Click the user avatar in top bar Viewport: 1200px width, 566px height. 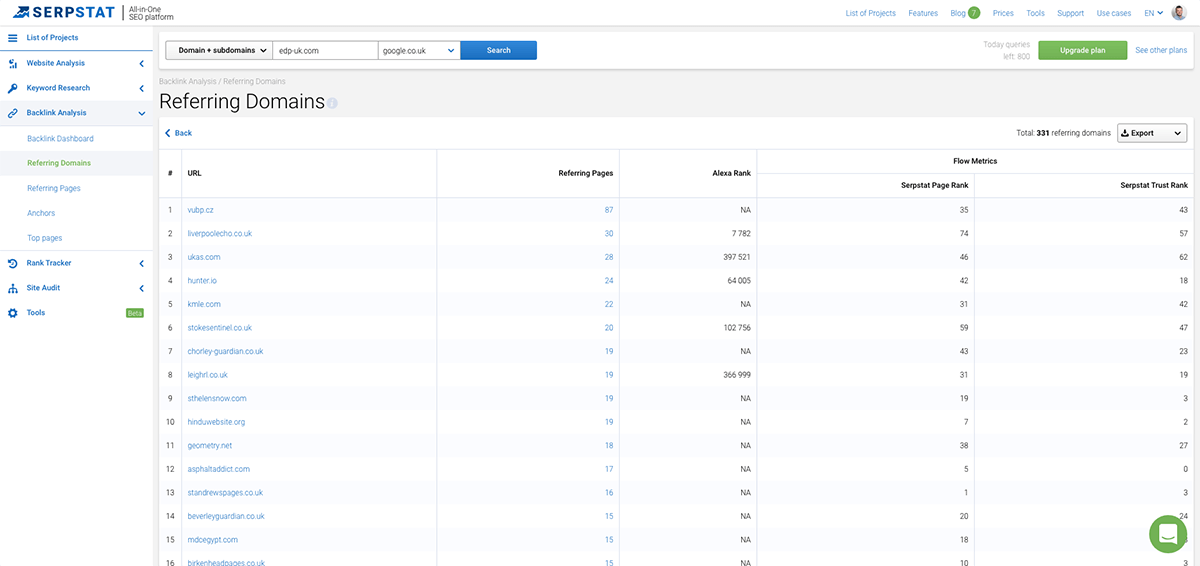tap(1180, 13)
